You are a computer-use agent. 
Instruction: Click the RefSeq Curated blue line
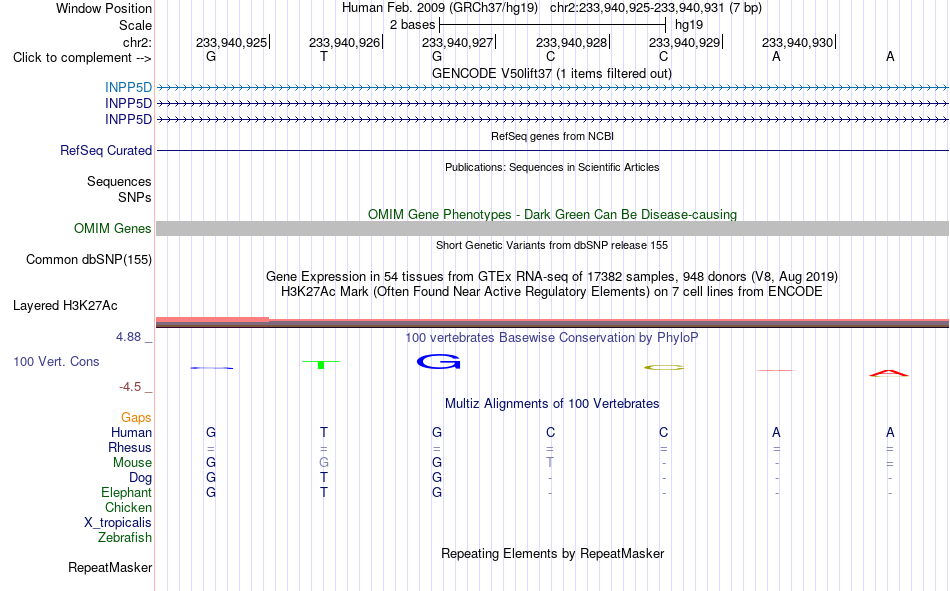point(552,150)
